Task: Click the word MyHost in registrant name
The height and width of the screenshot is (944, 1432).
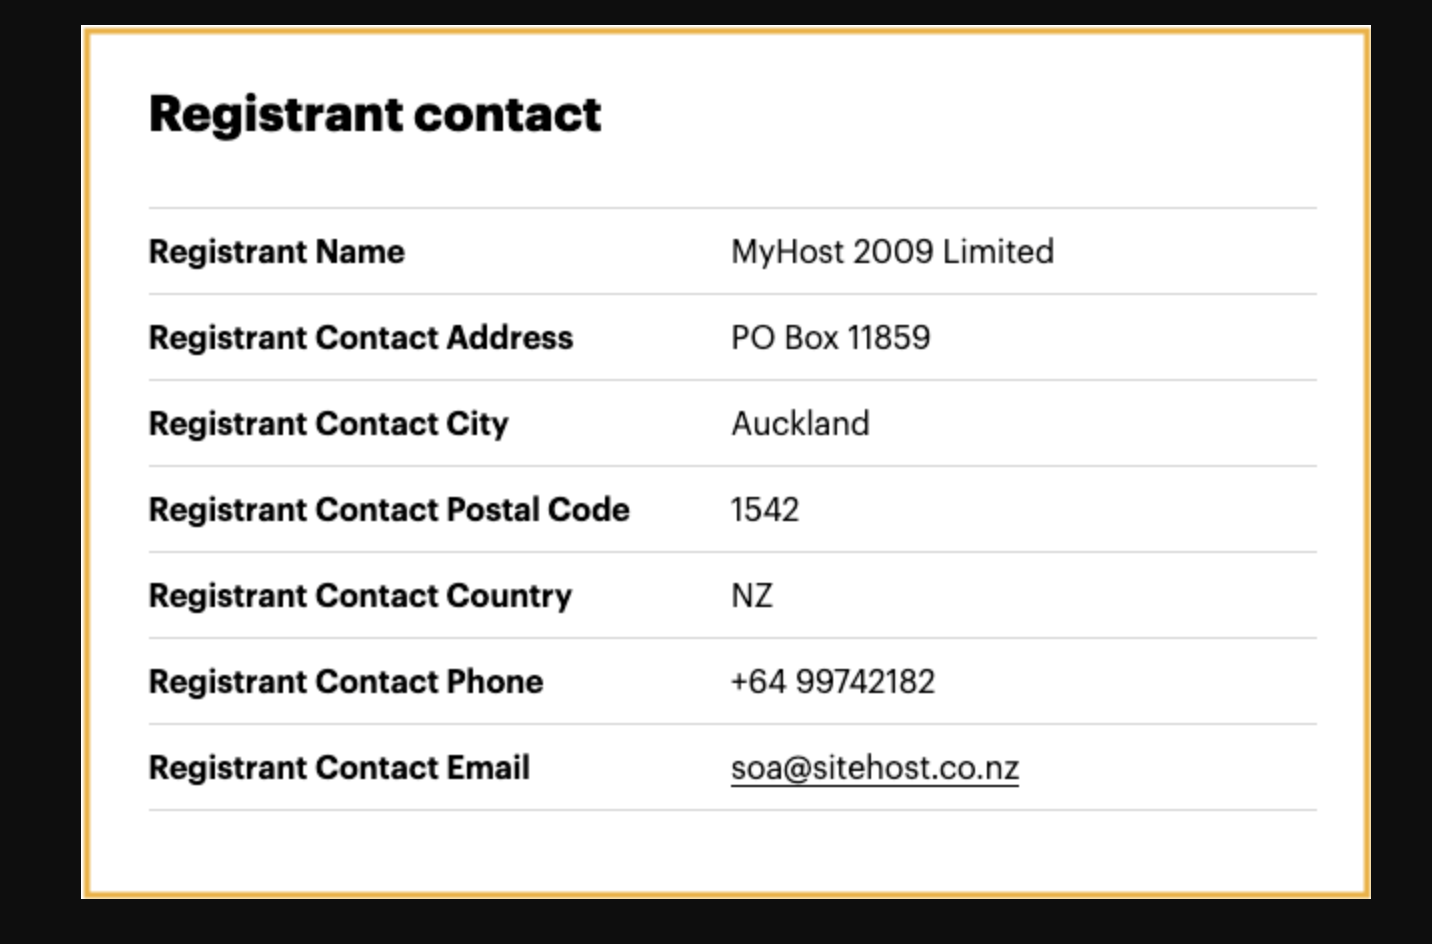Action: pyautogui.click(x=788, y=252)
